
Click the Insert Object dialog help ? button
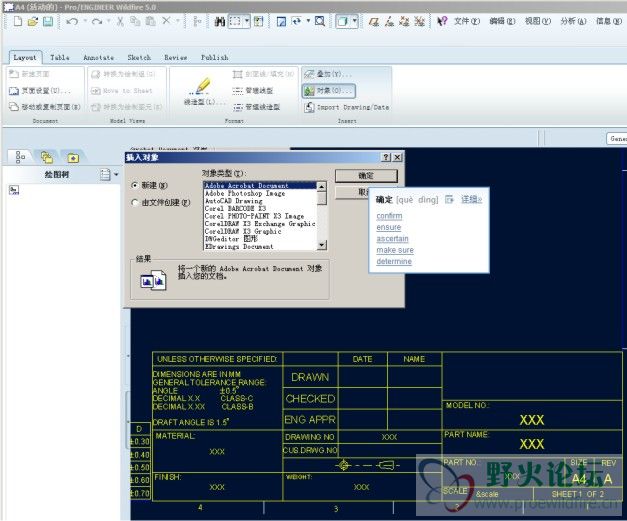point(386,158)
